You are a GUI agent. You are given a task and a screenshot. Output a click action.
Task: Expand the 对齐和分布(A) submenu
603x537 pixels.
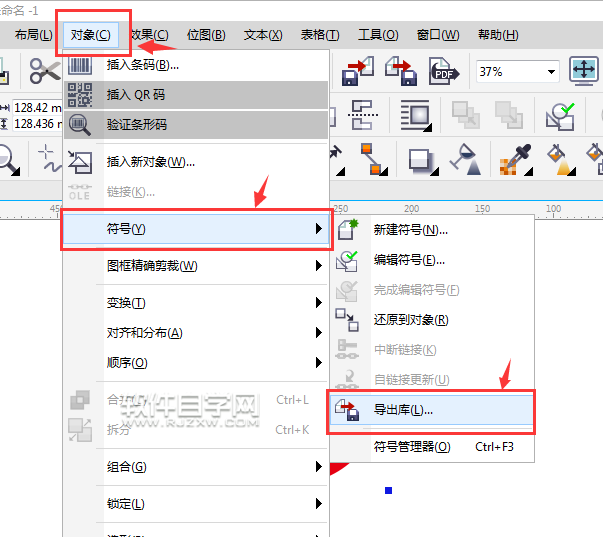tap(196, 333)
